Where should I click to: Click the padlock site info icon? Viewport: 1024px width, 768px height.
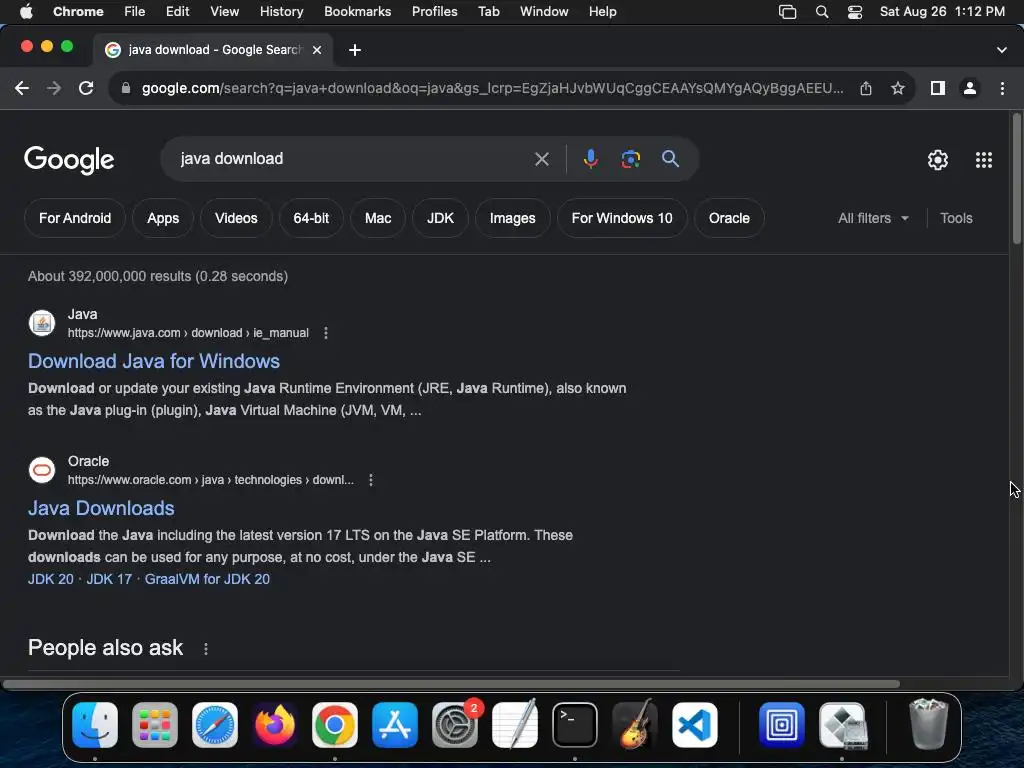click(x=126, y=88)
